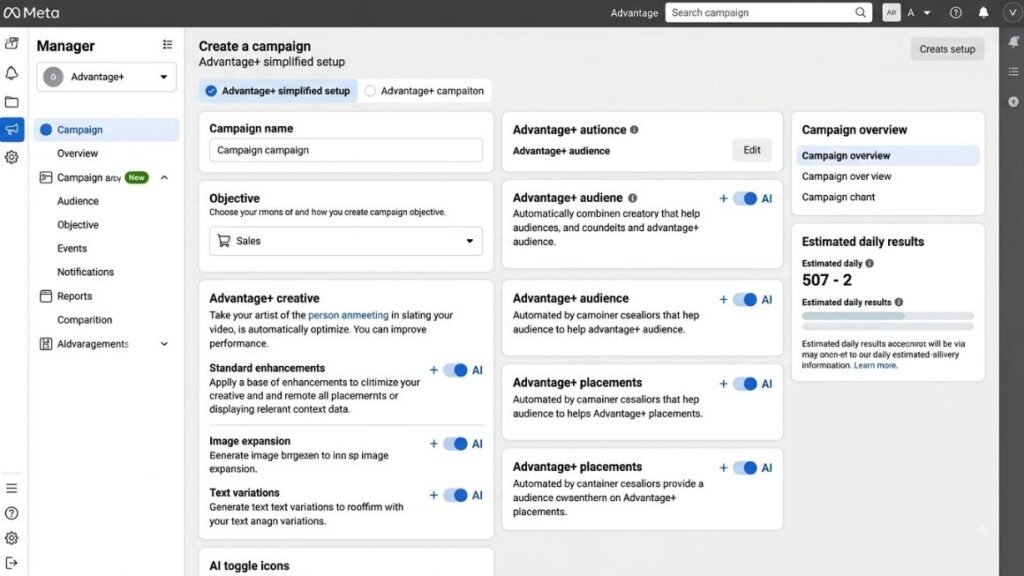Click the right rail round plus icon
The height and width of the screenshot is (576, 1024).
[x=1014, y=102]
